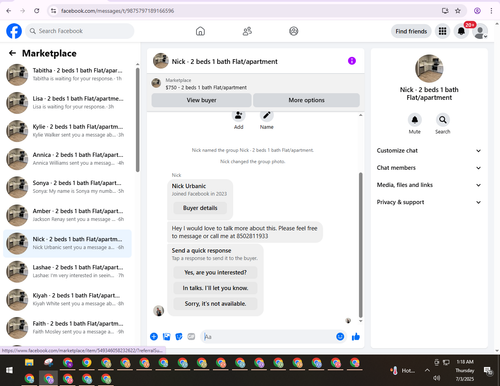Open the Windows Start menu
500x386 pixels.
coord(9,370)
